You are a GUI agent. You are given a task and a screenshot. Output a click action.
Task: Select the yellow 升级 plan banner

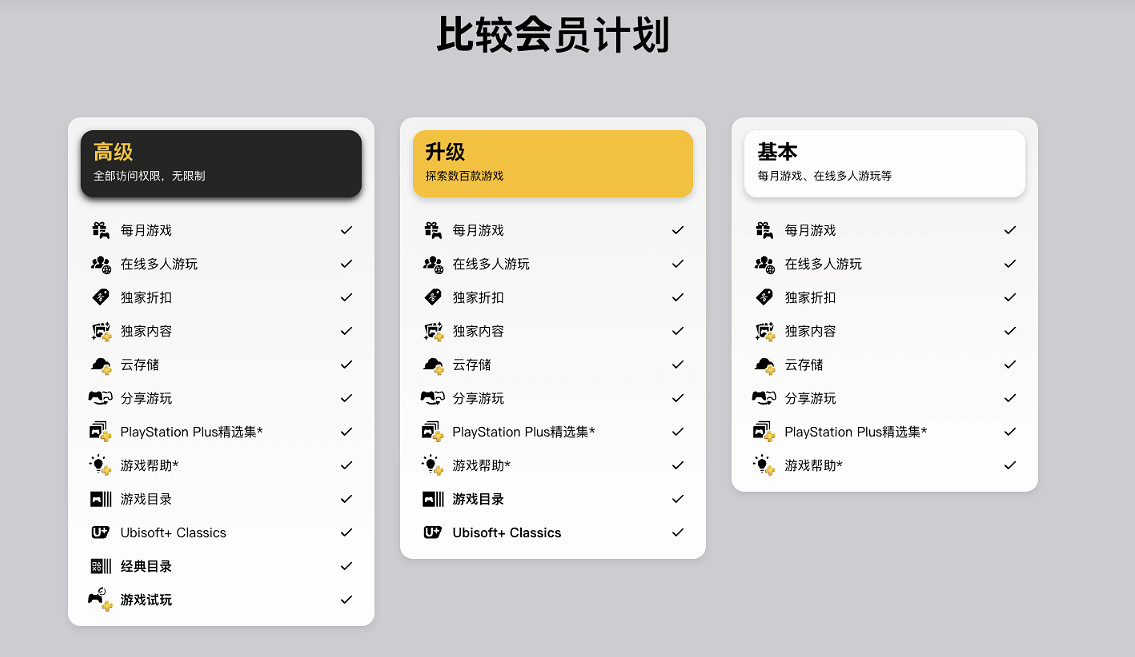552,163
